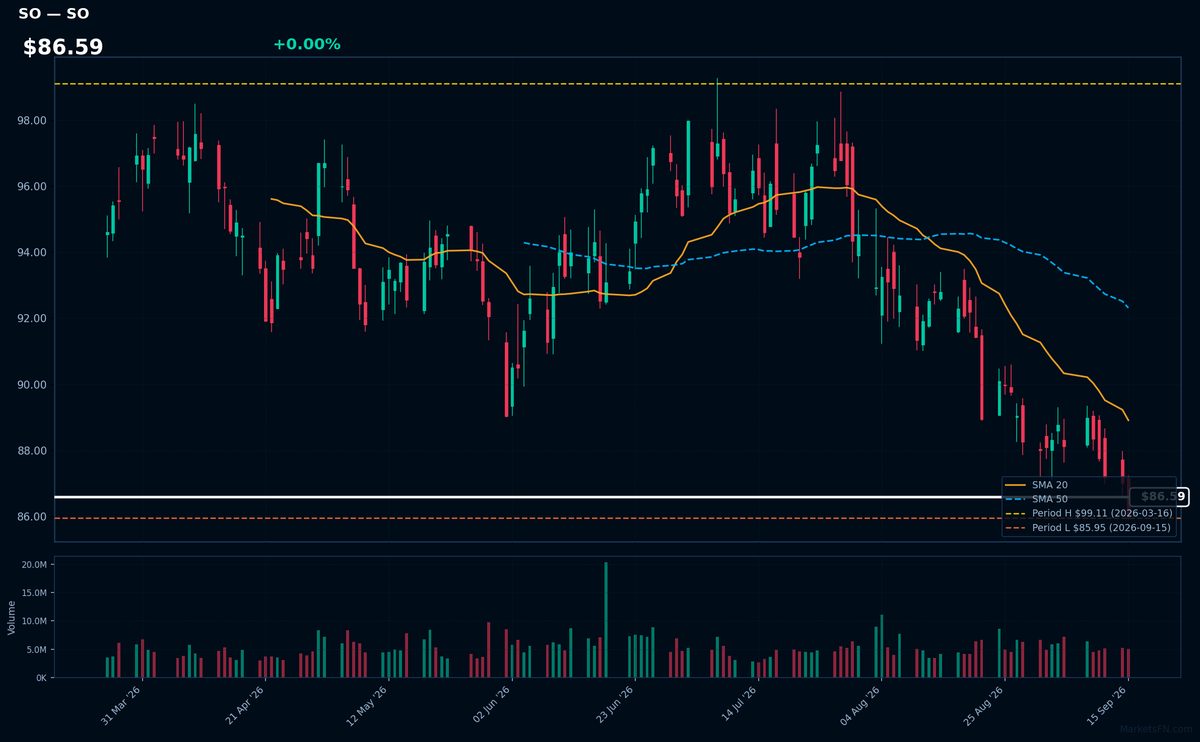Viewport: 1200px width, 742px height.
Task: Click the 88.00 price axis label
Action: pos(31,451)
